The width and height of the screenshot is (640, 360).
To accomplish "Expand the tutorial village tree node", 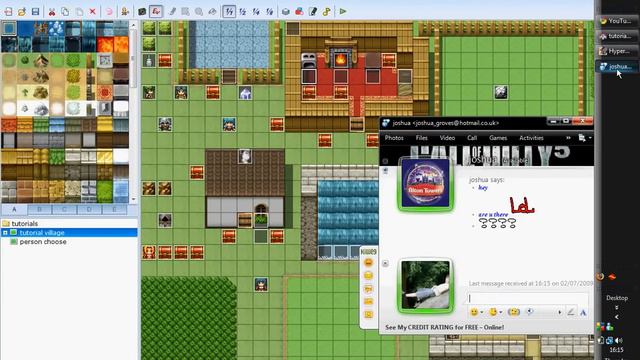I will [x=5, y=233].
